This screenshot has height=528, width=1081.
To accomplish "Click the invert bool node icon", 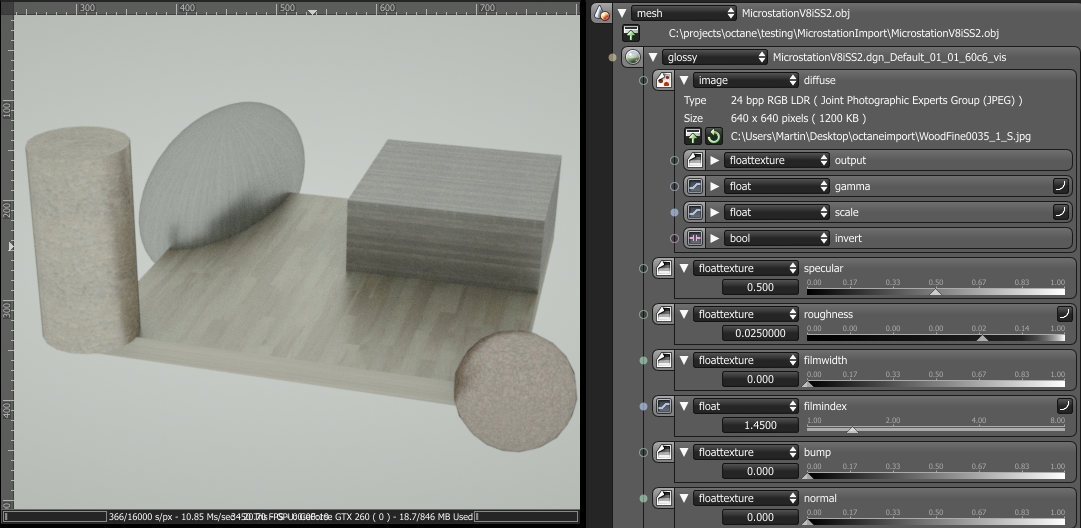I will (x=694, y=238).
